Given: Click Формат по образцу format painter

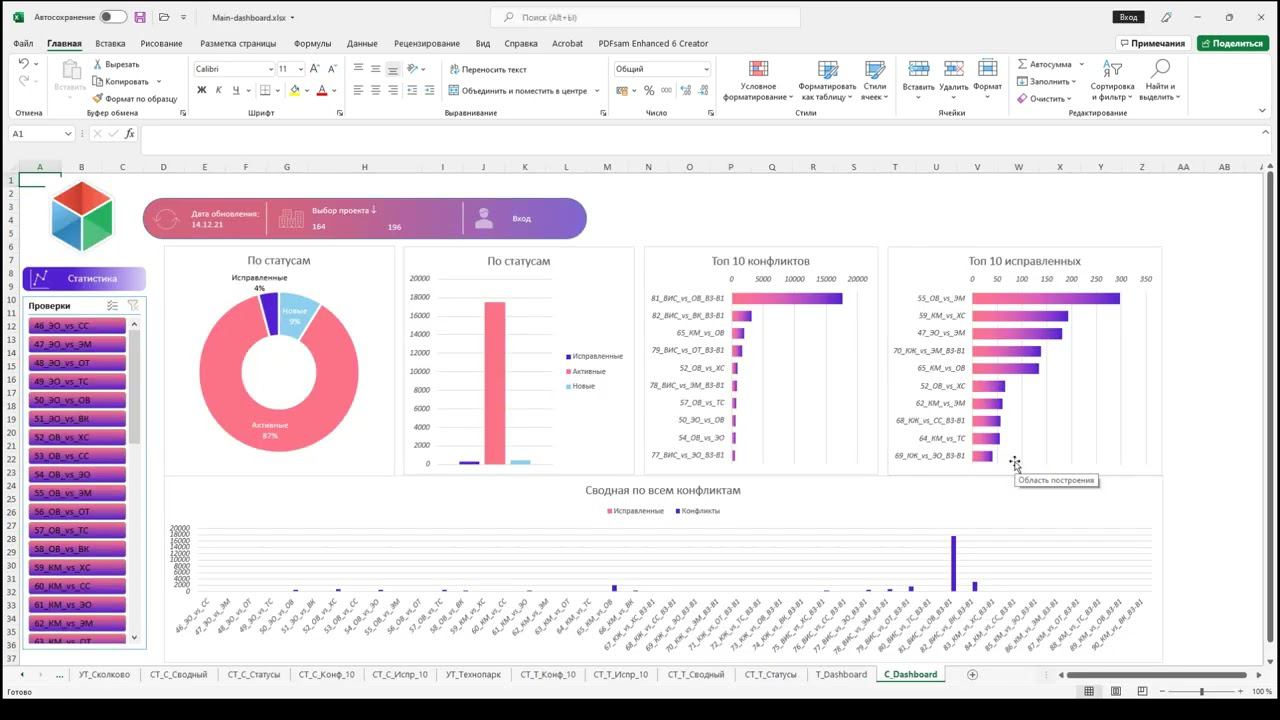Looking at the screenshot, I should point(134,99).
